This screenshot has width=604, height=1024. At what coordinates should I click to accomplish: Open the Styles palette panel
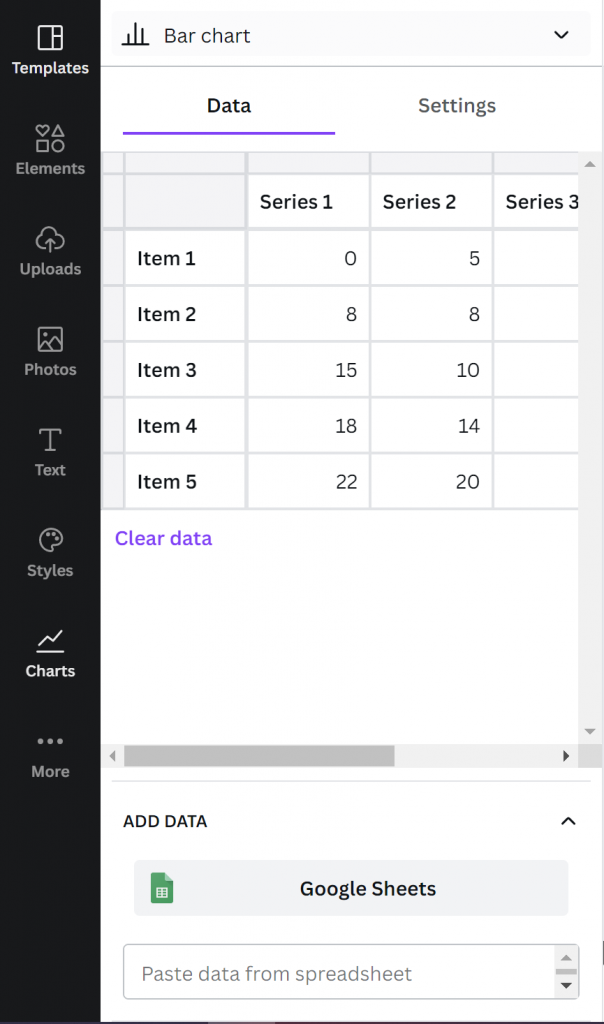[50, 553]
